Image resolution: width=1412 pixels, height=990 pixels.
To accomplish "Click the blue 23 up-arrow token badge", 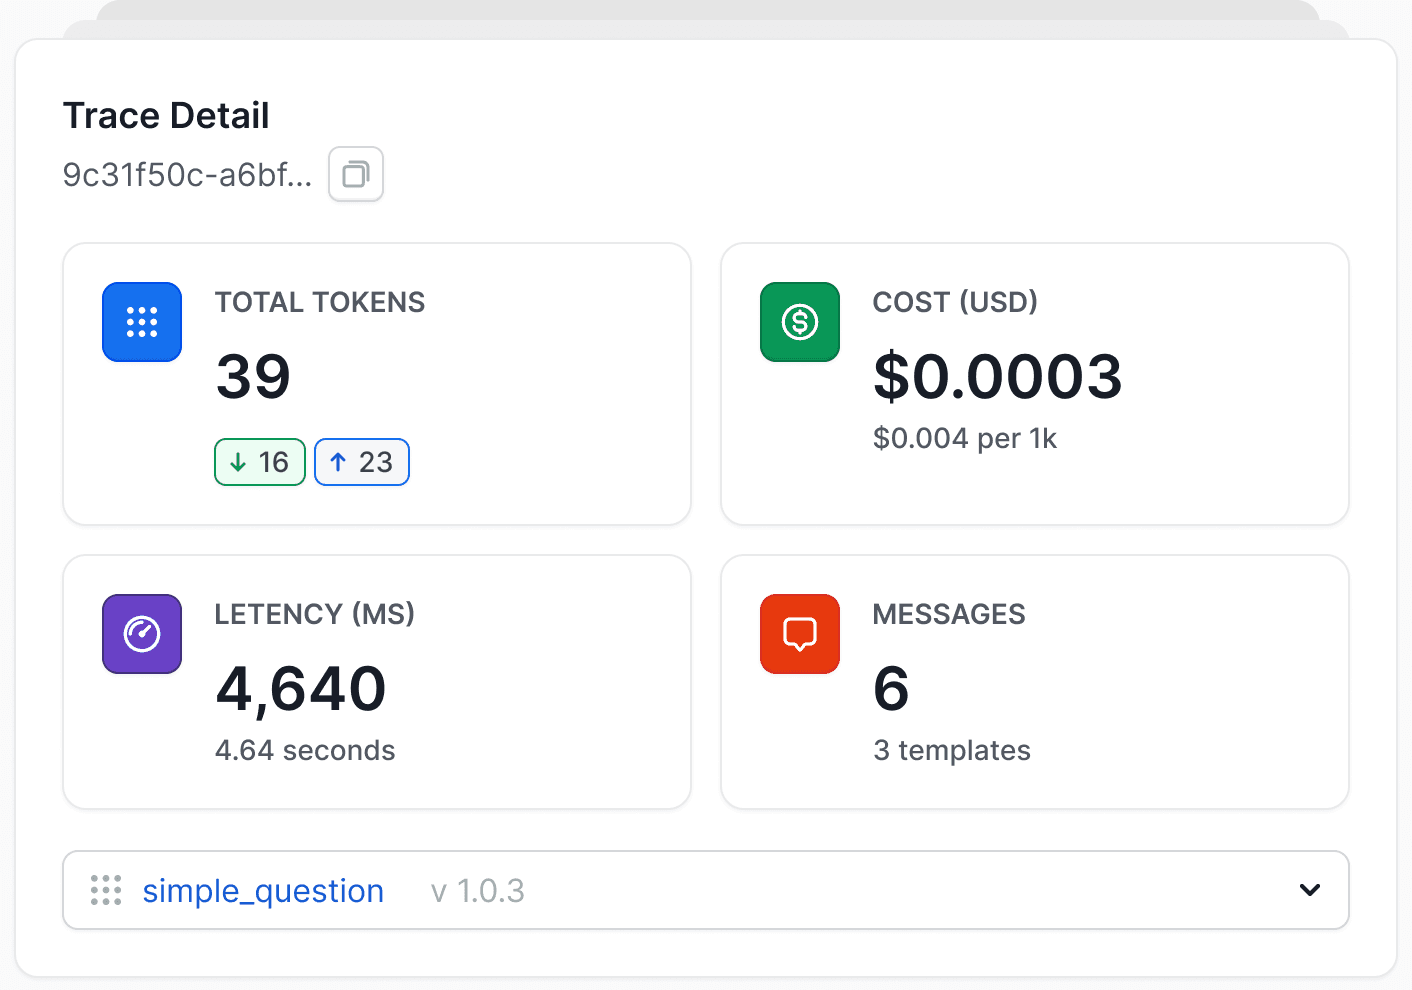I will click(x=362, y=462).
